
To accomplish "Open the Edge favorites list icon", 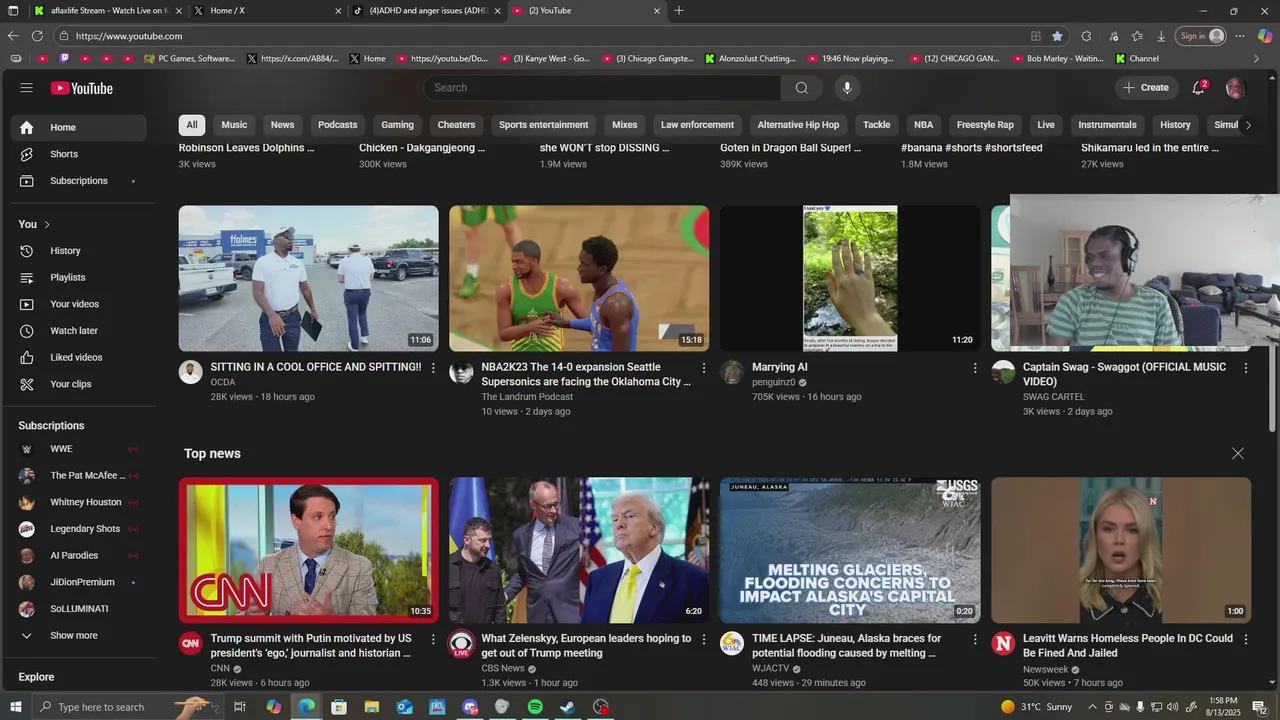I will click(x=1137, y=36).
